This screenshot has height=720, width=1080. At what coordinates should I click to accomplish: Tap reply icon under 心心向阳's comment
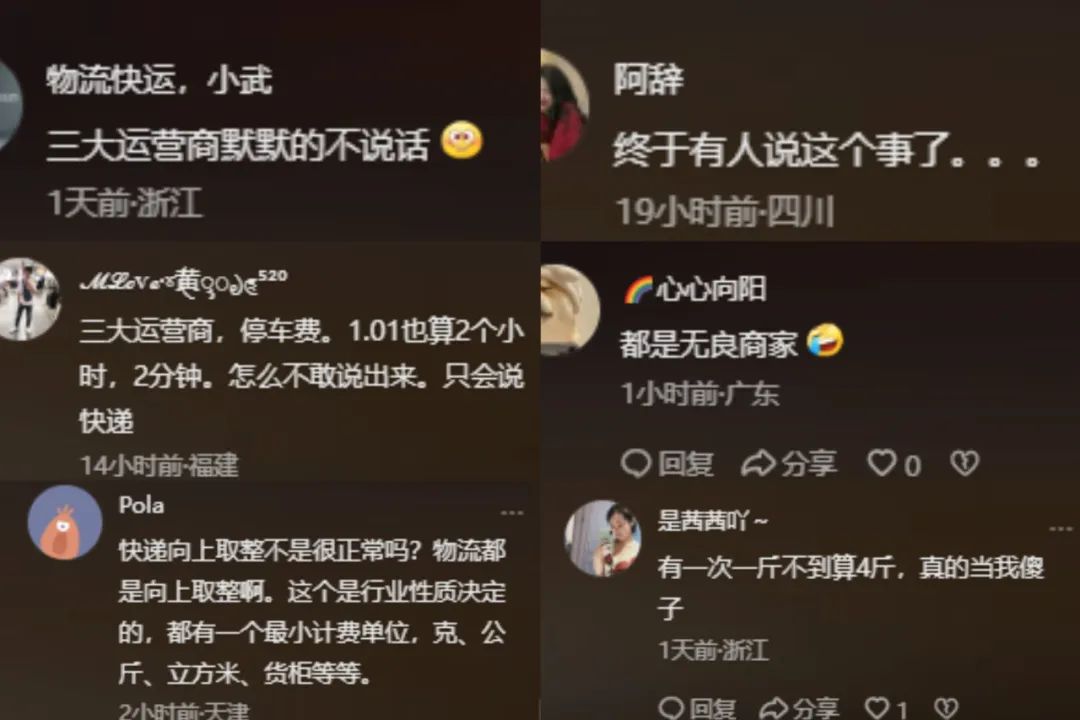click(635, 463)
